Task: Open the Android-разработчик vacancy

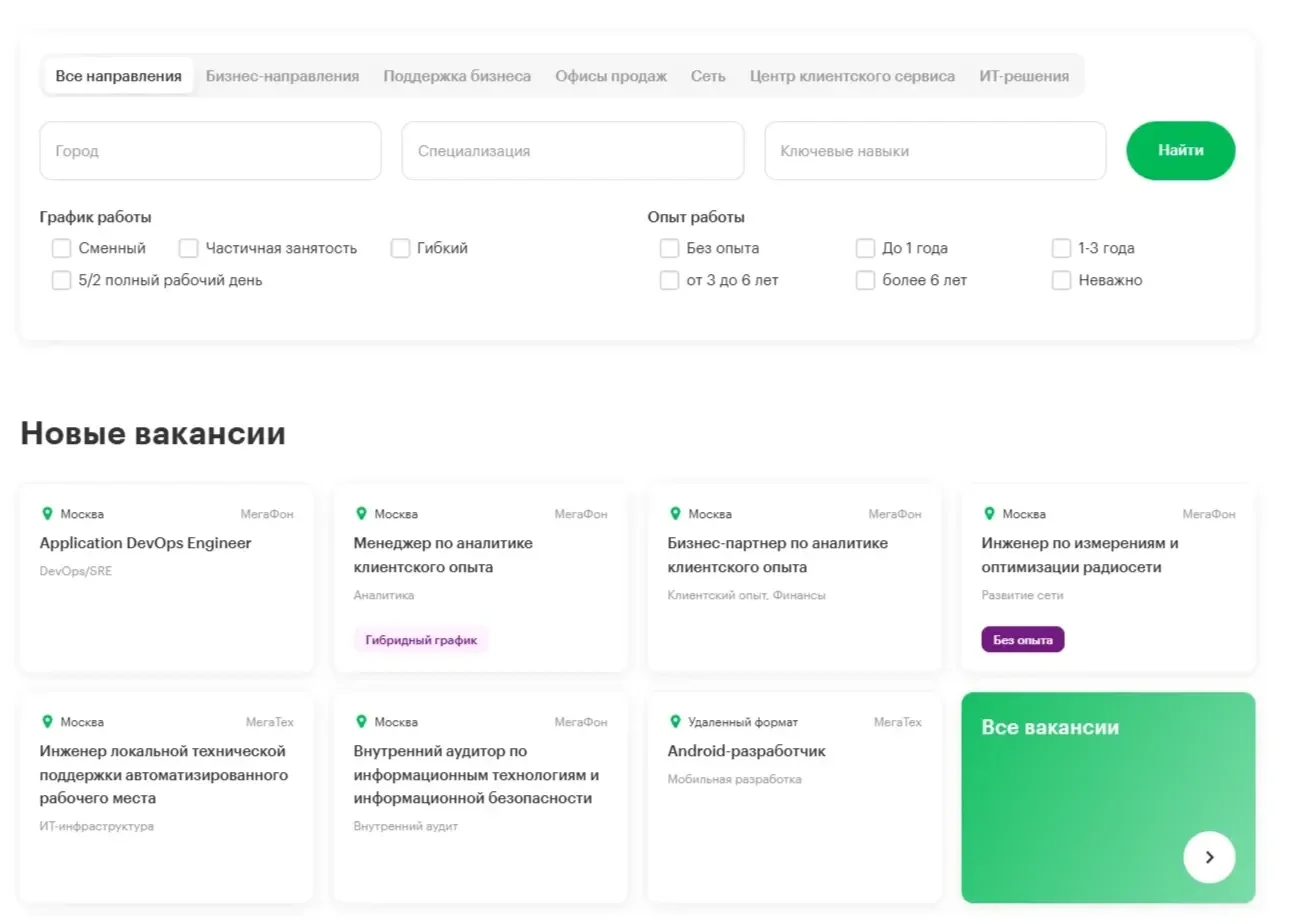Action: (747, 751)
